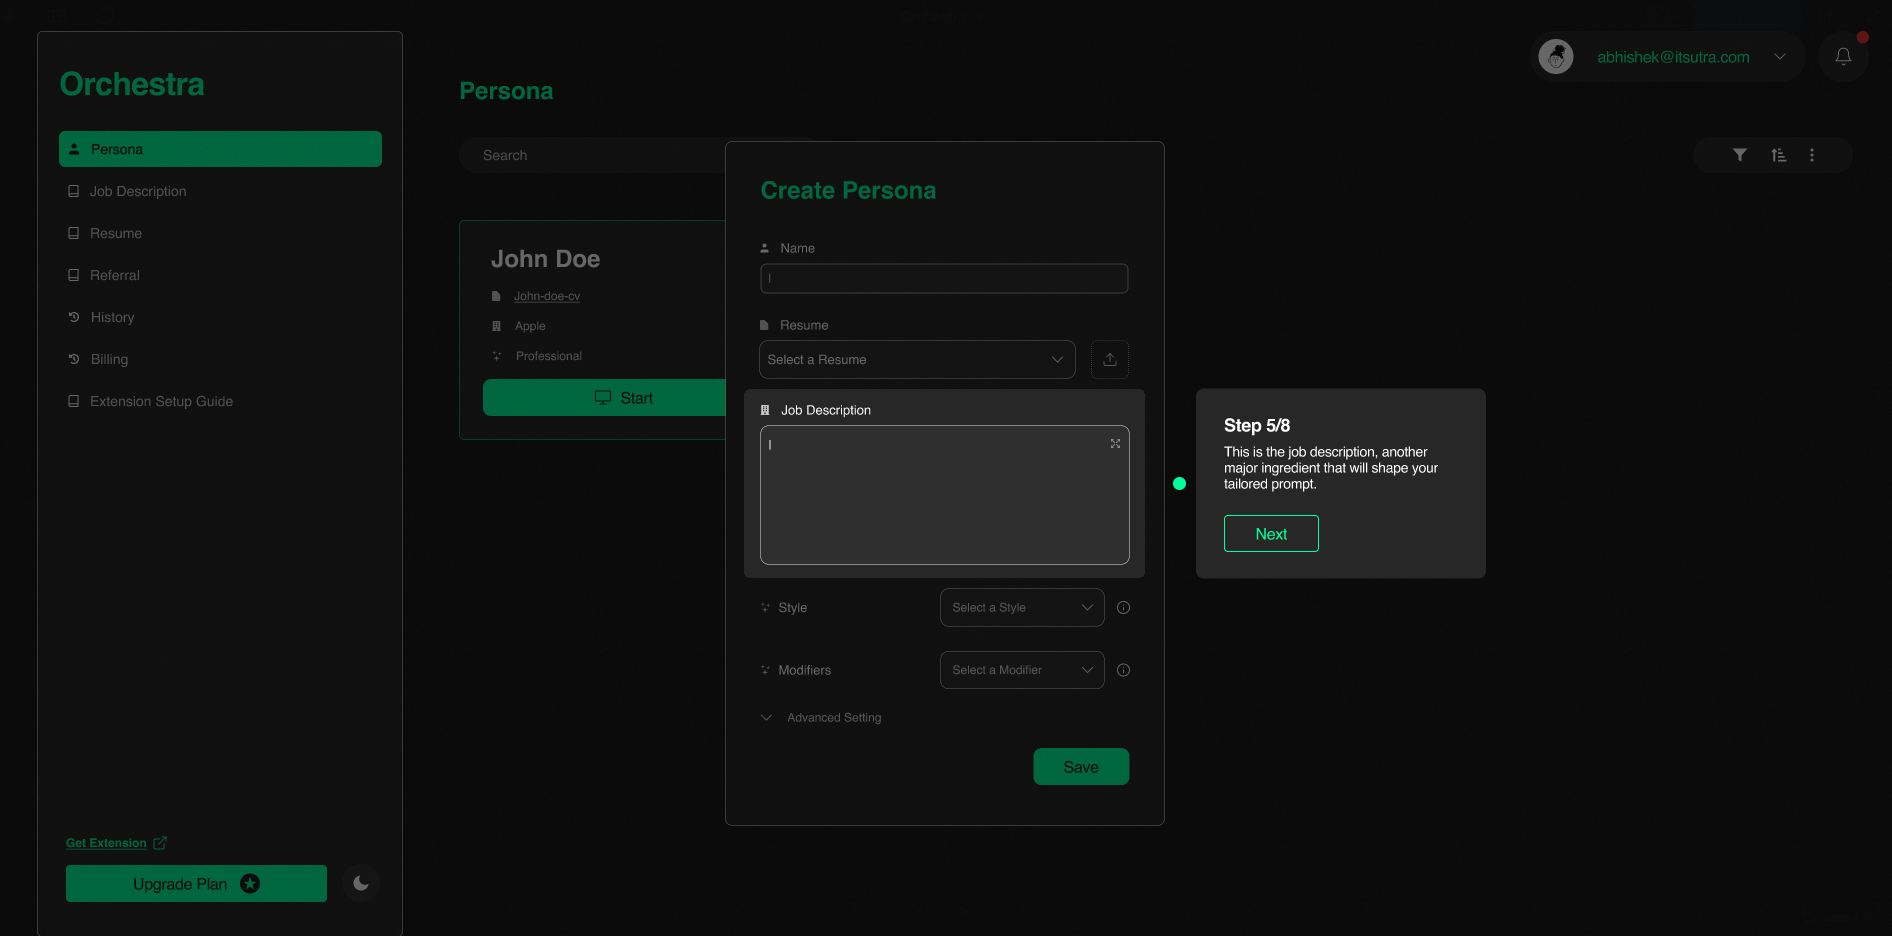Image resolution: width=1892 pixels, height=936 pixels.
Task: Click the user avatar picture
Action: [1556, 57]
